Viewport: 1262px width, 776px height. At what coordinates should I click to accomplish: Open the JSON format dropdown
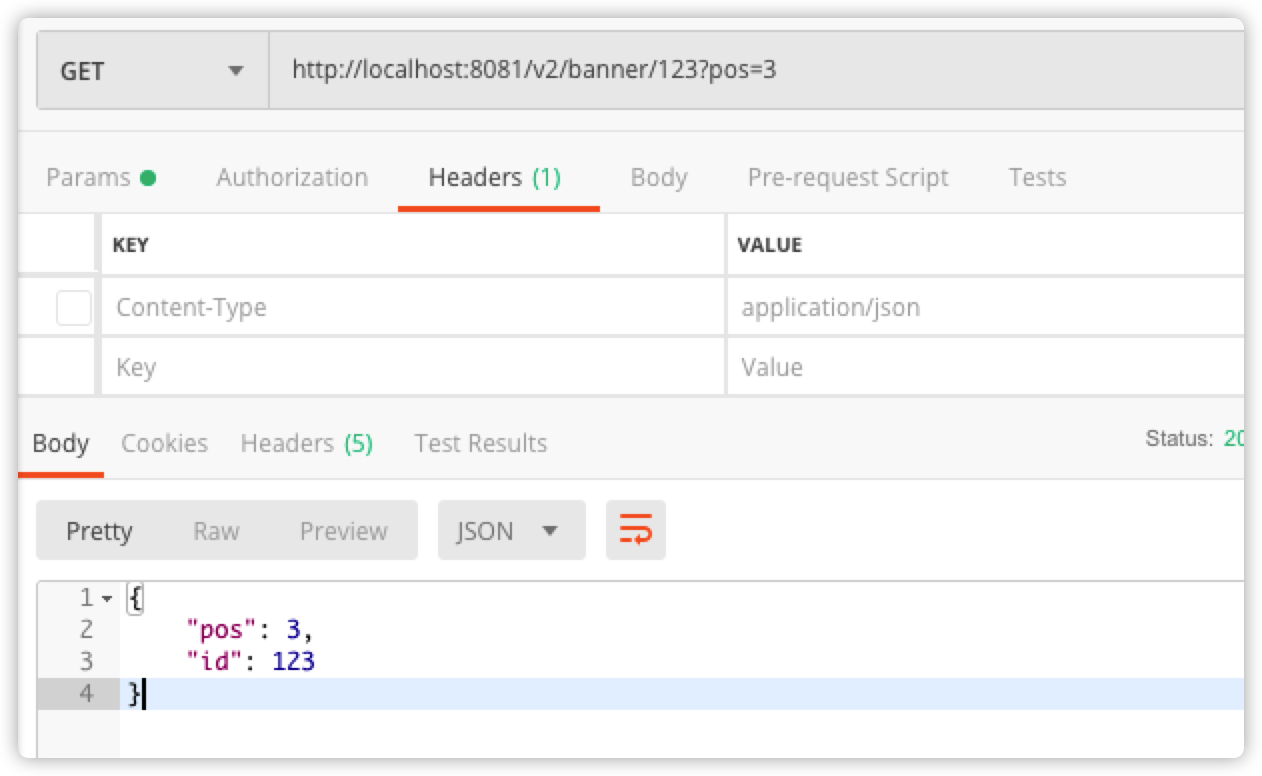[x=511, y=530]
